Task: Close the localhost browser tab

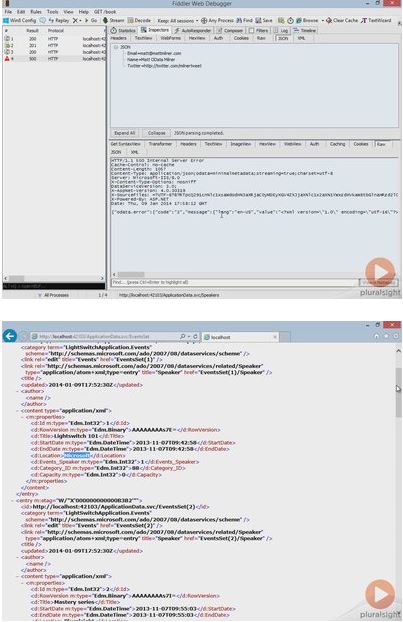Action: 275,337
